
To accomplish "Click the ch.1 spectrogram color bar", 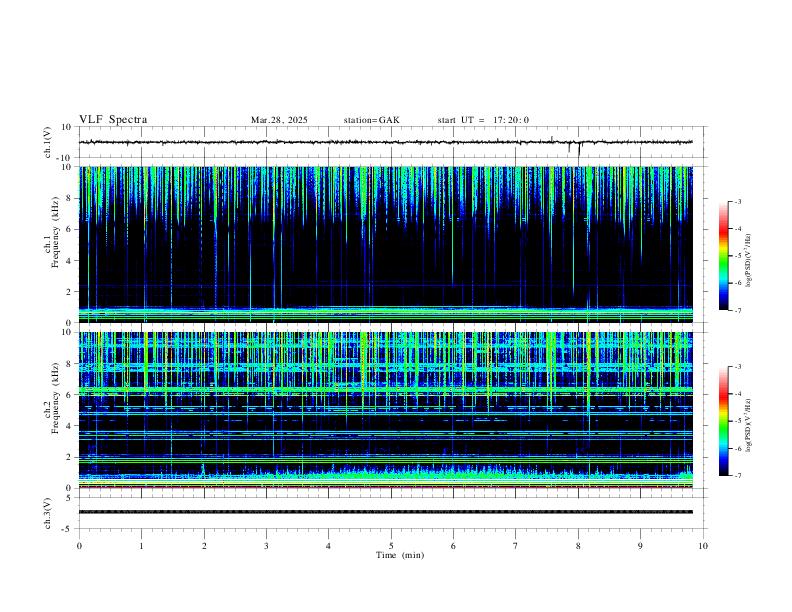I will [x=723, y=256].
